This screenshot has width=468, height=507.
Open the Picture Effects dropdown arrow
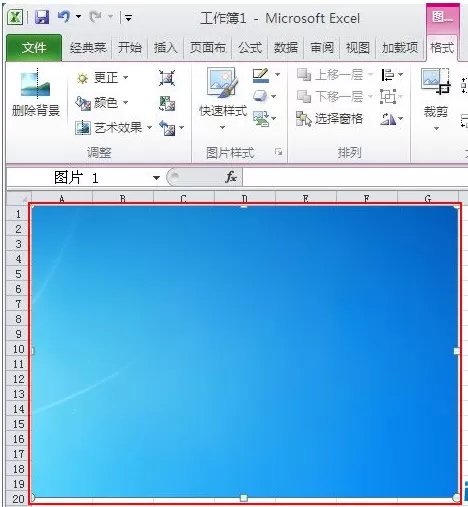click(x=273, y=97)
